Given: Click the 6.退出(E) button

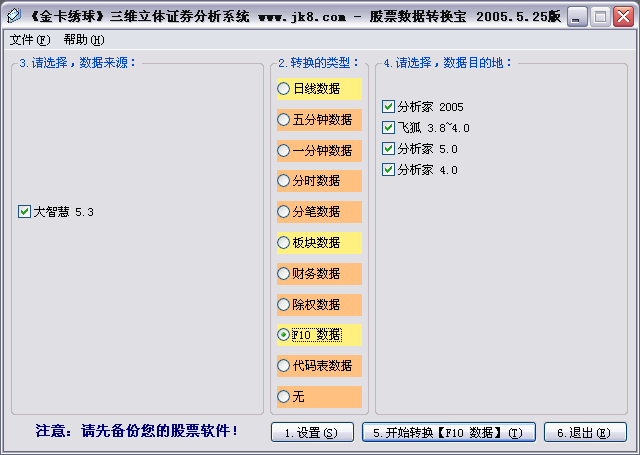Looking at the screenshot, I should coord(585,432).
